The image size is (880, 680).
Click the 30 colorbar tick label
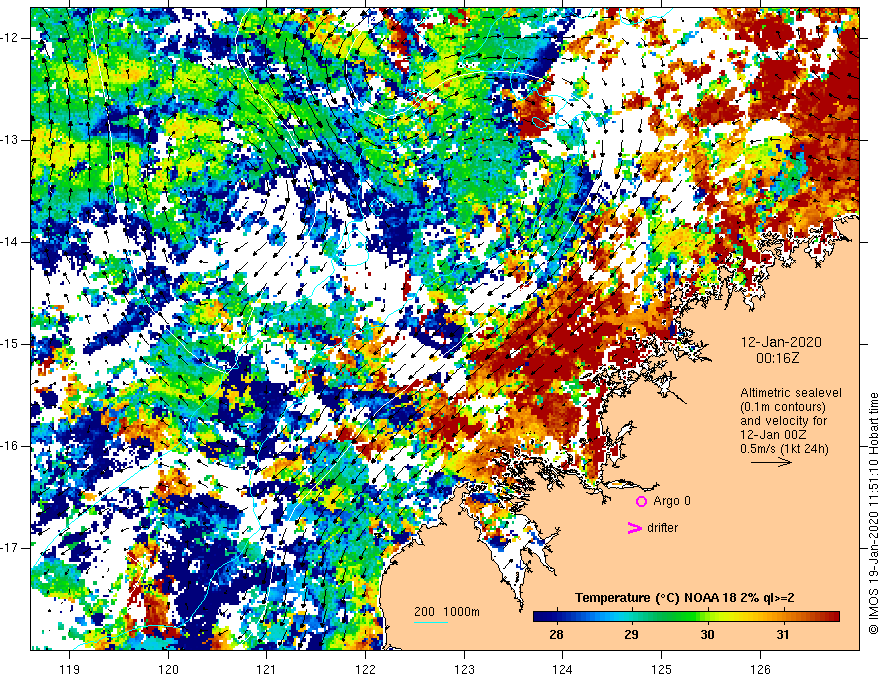(707, 635)
